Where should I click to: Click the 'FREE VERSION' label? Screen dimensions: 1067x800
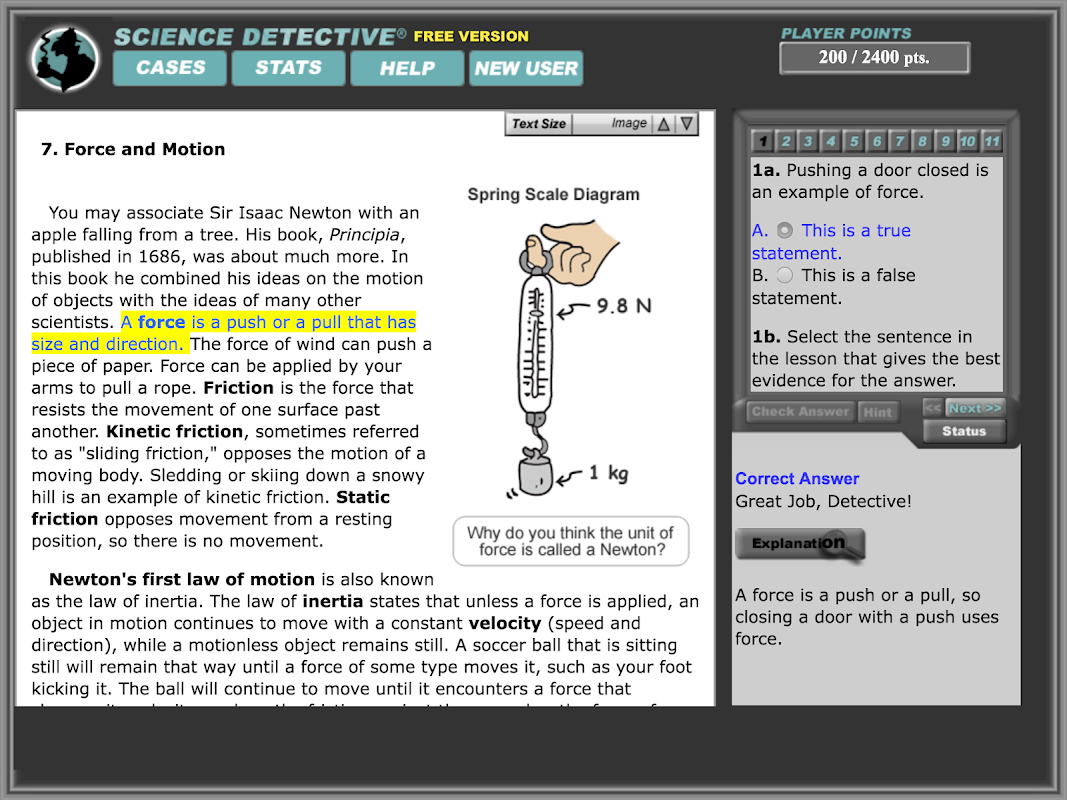click(x=471, y=37)
